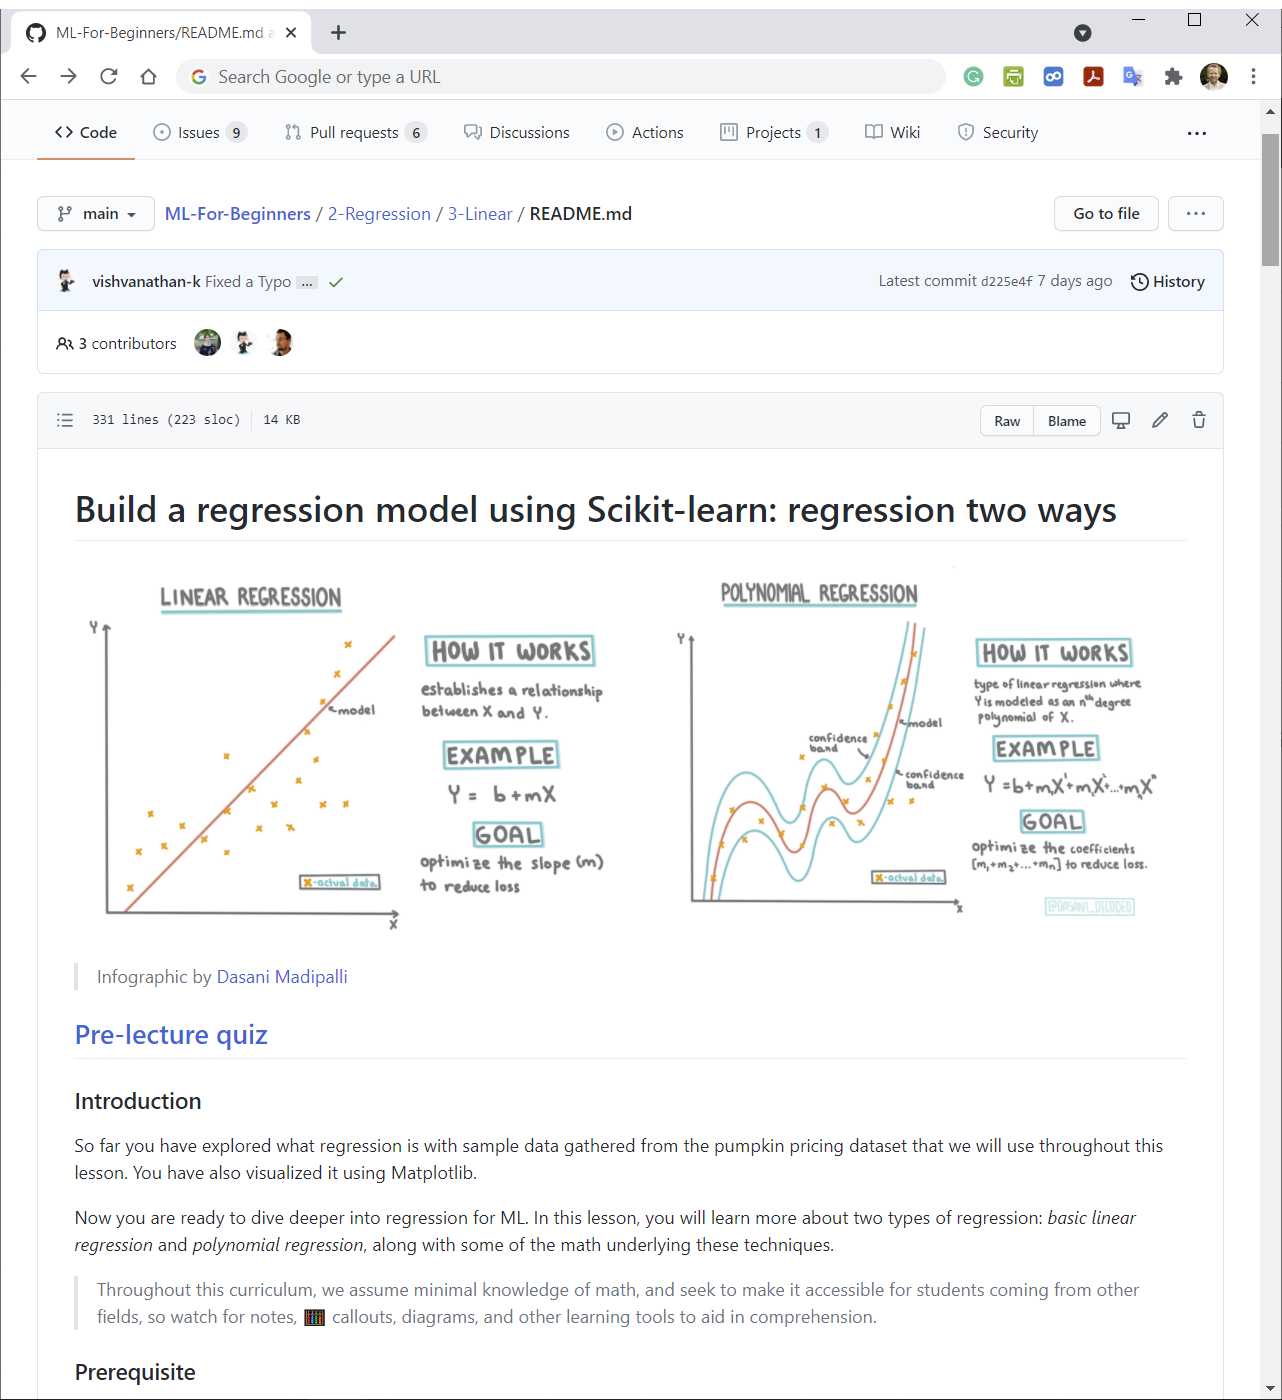Toggle Raw view of the README
Image resolution: width=1282 pixels, height=1400 pixels.
[1006, 420]
